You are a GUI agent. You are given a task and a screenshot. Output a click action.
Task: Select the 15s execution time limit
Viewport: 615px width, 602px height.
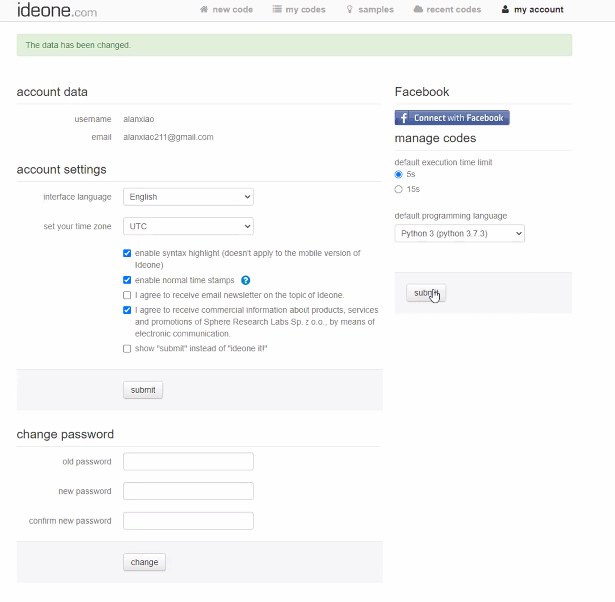[398, 189]
